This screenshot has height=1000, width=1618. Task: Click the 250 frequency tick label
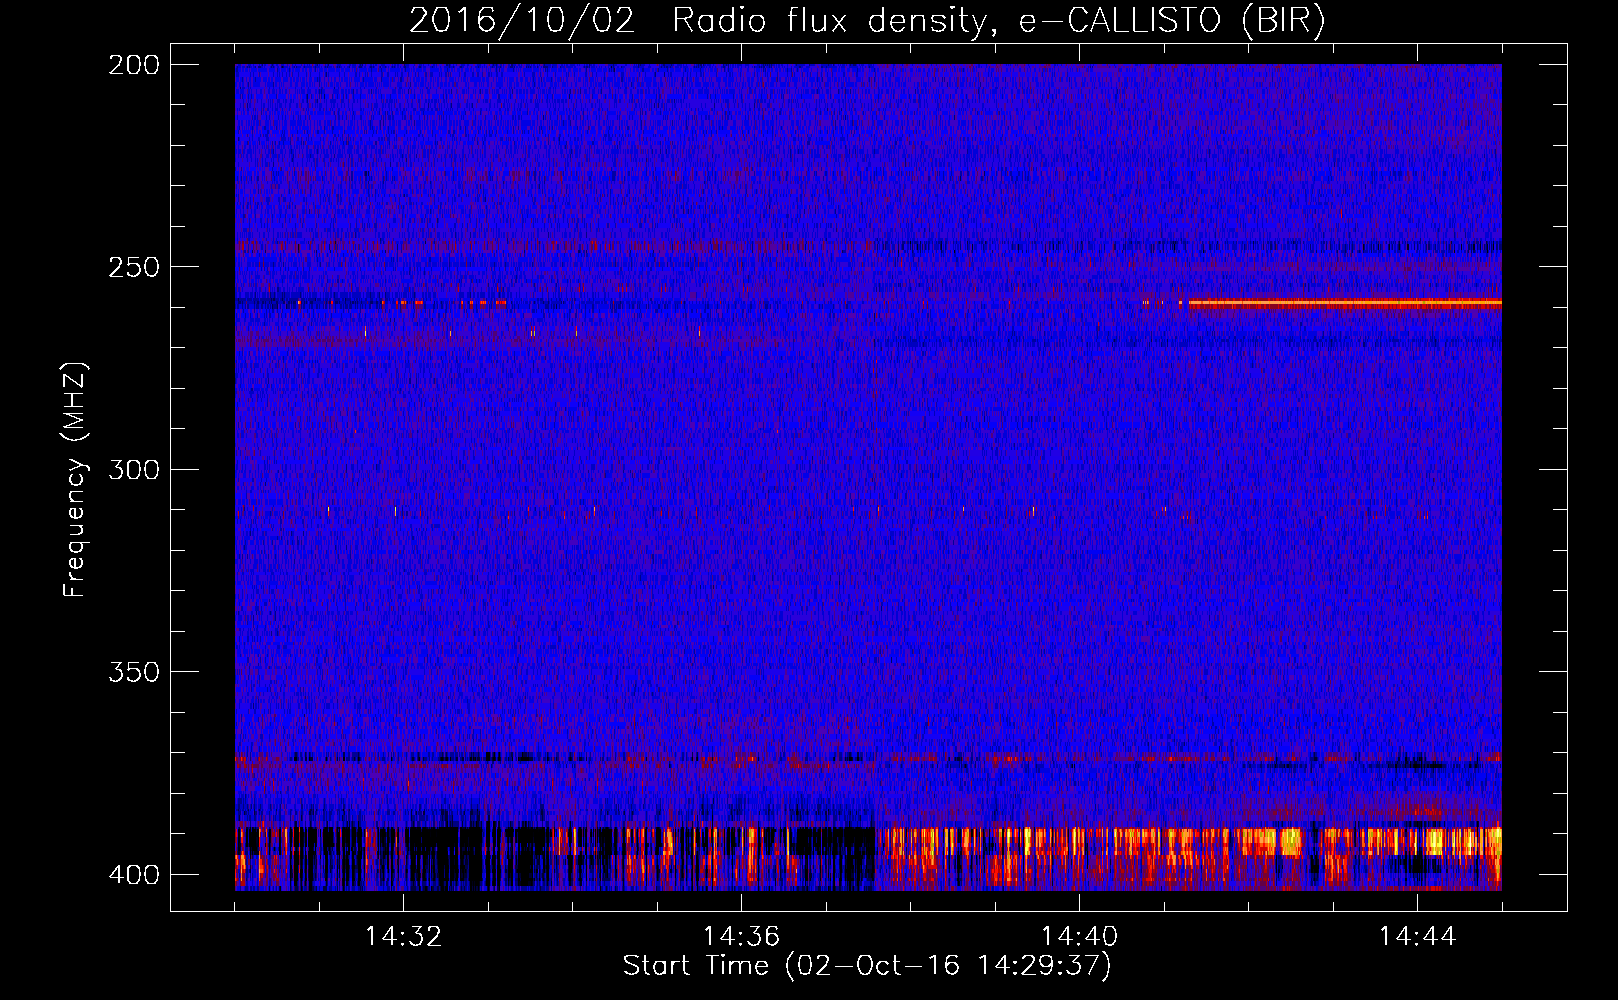click(134, 267)
